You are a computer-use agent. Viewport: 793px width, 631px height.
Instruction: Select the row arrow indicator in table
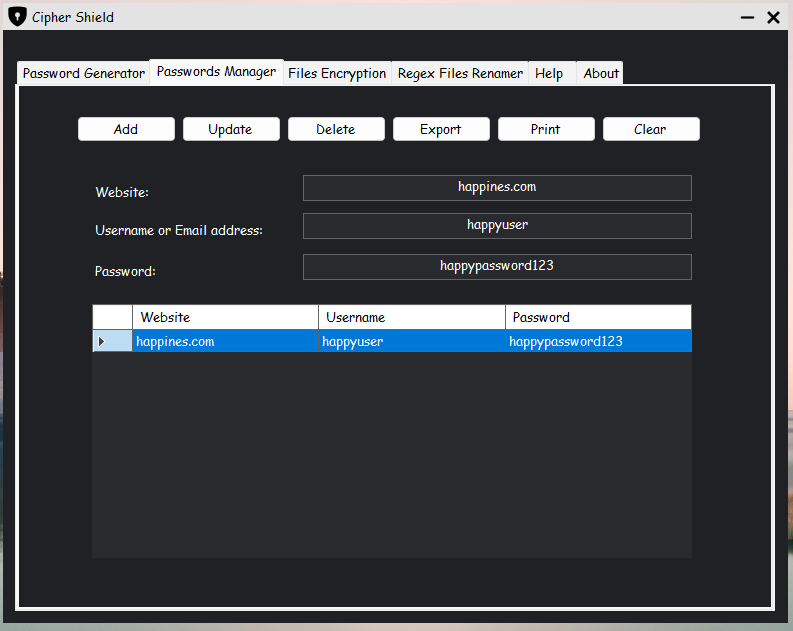pos(101,342)
